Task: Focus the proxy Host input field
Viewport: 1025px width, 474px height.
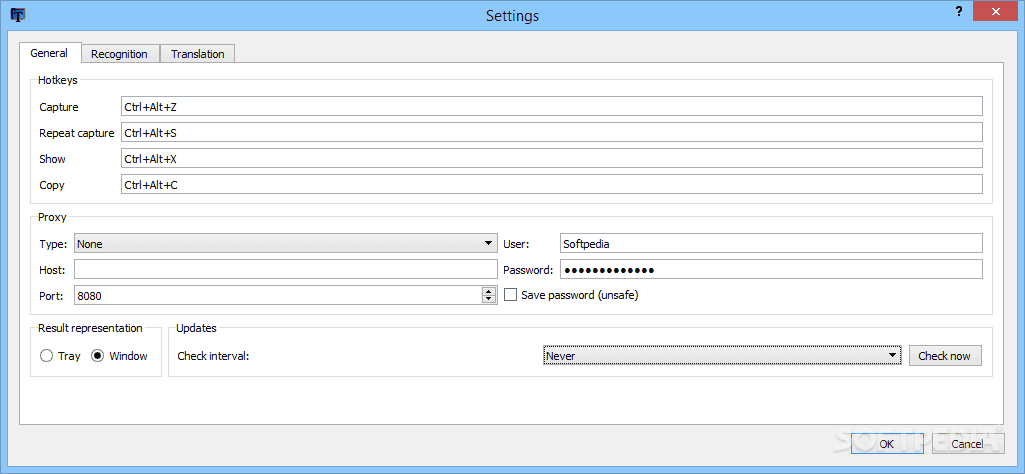Action: click(285, 269)
